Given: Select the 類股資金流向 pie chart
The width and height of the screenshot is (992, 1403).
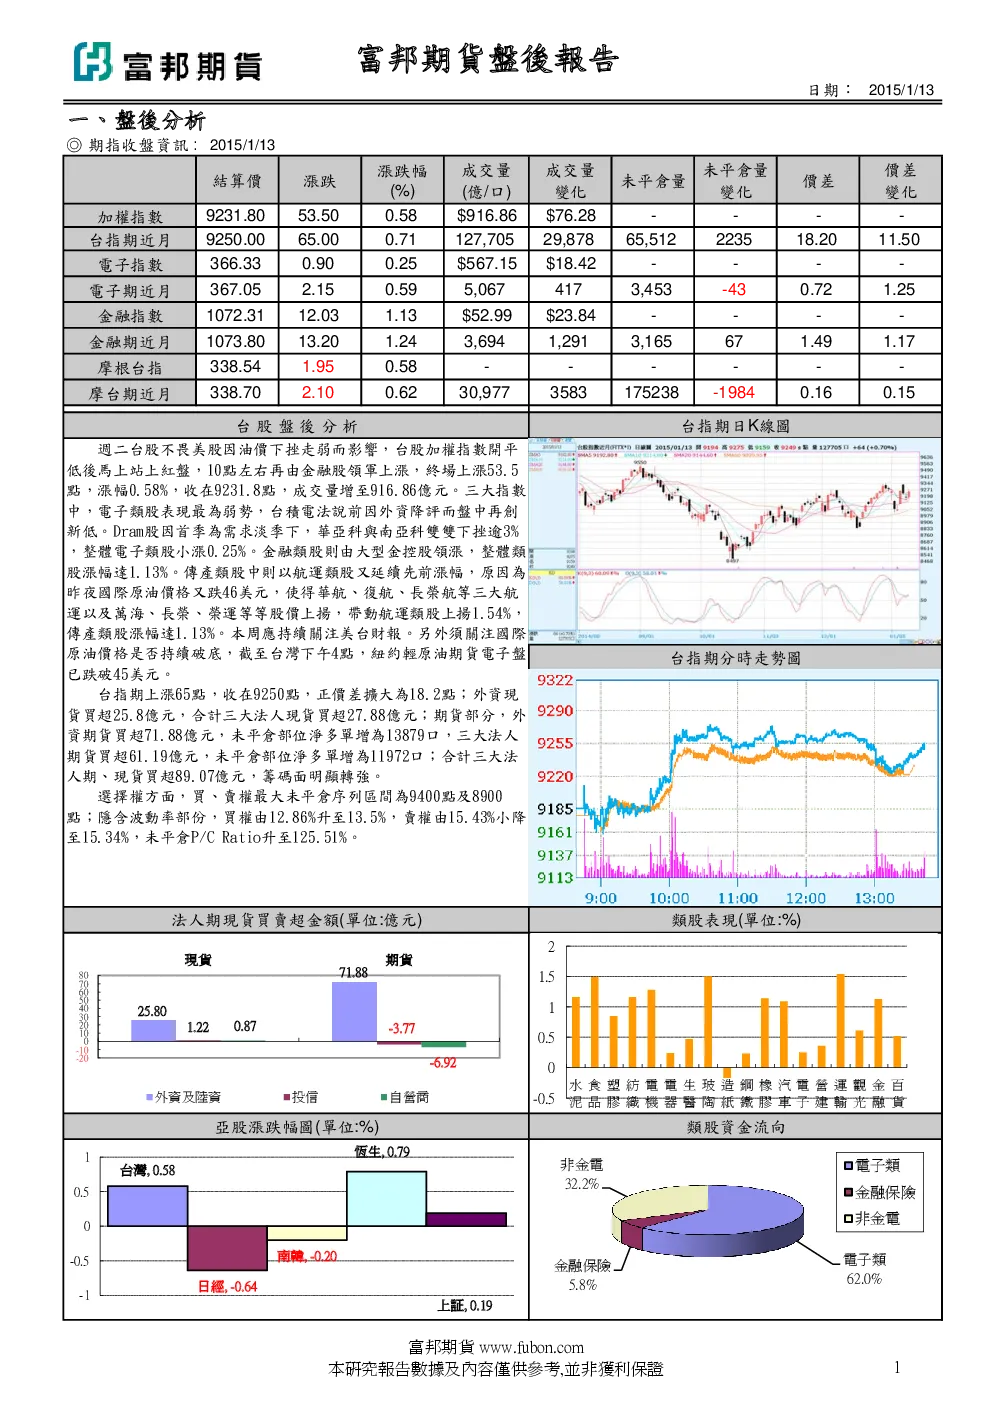Looking at the screenshot, I should (707, 1221).
